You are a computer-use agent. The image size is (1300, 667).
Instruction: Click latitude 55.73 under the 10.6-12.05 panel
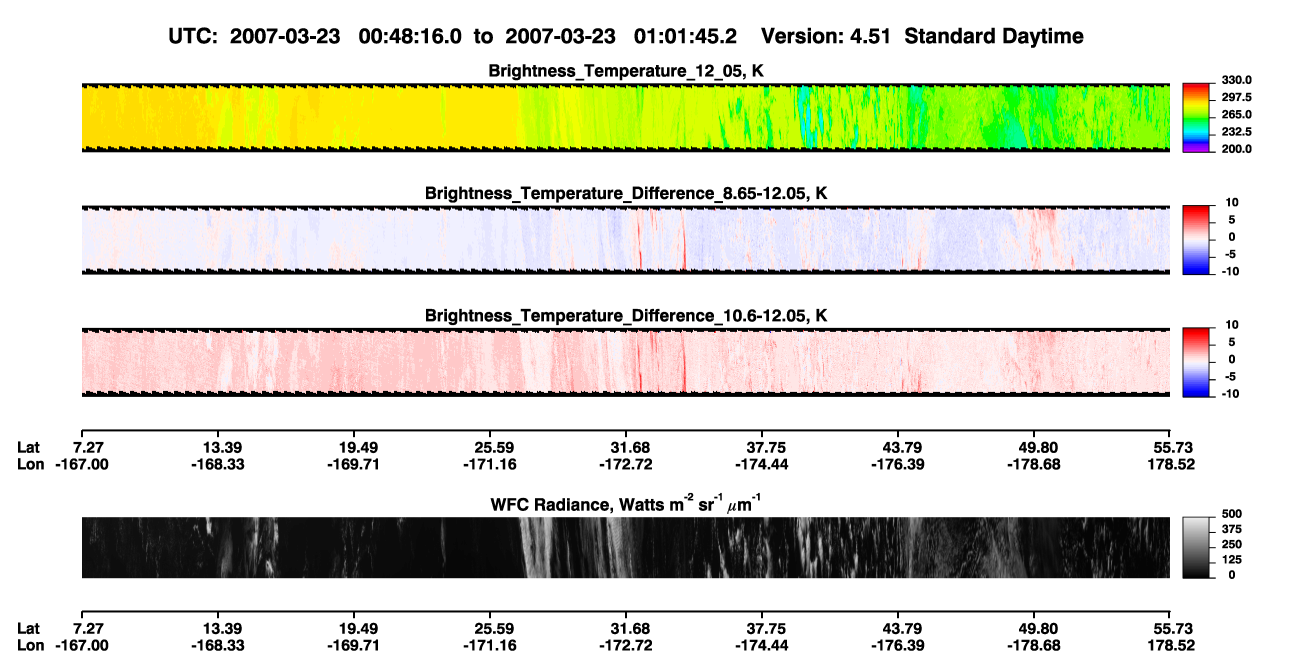[1174, 448]
